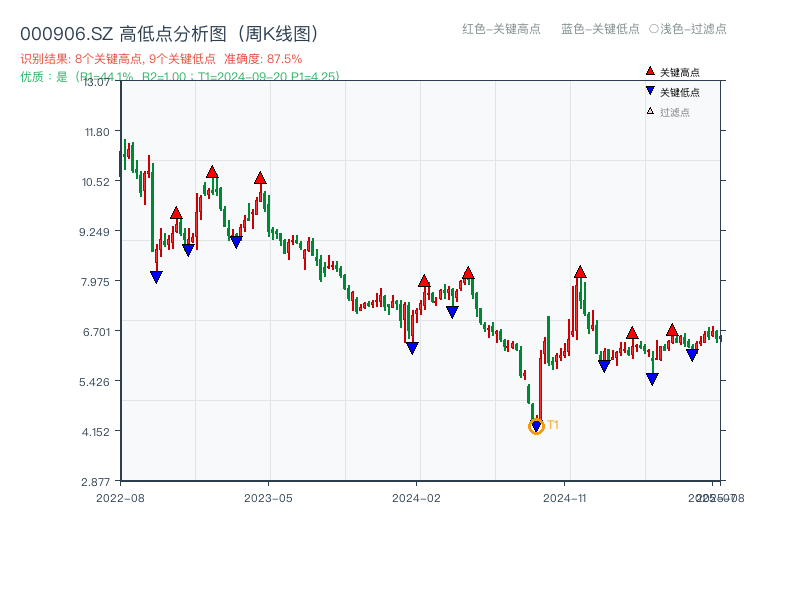Toggle the 过滤点 legend label

pyautogui.click(x=675, y=112)
